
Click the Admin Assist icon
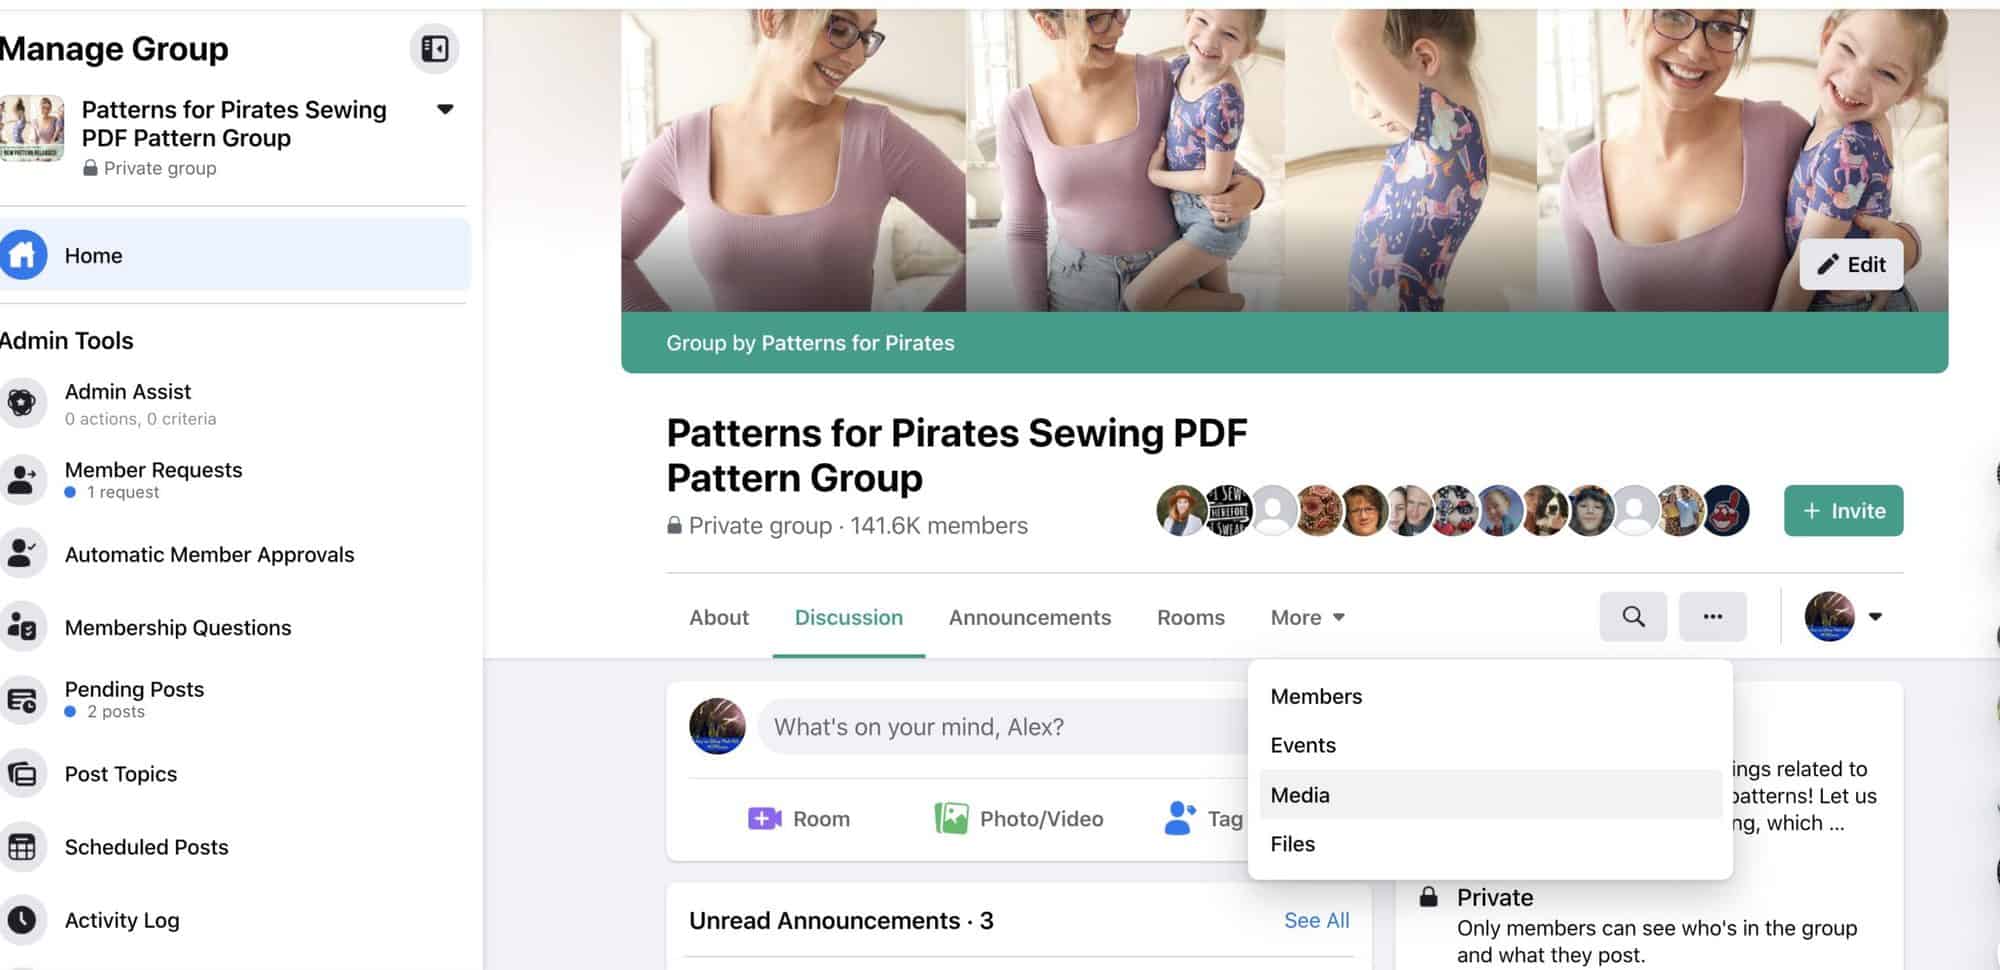tap(22, 403)
